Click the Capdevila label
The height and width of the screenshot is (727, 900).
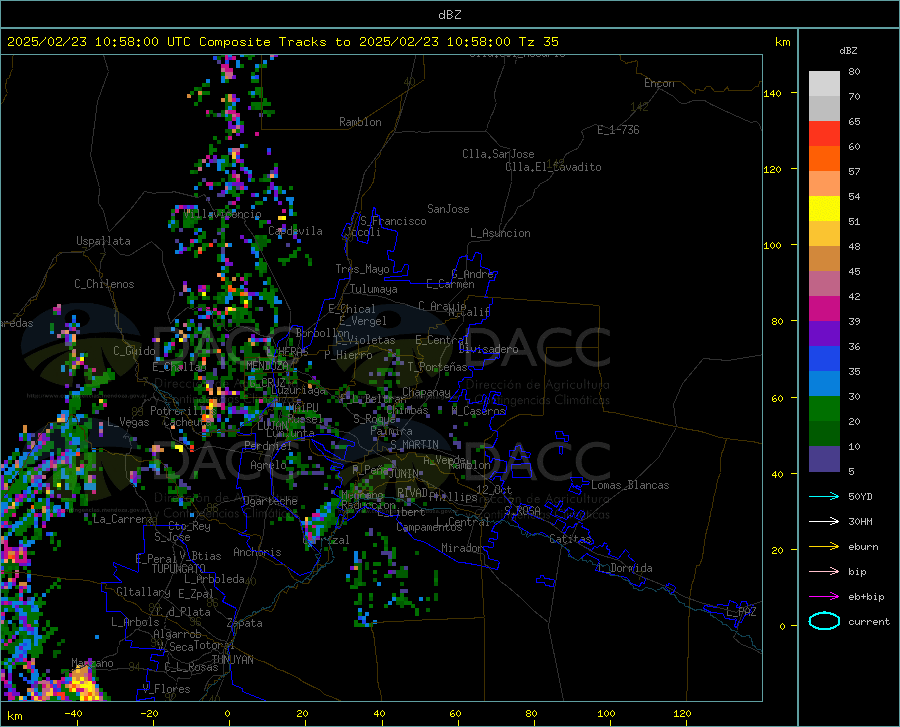pos(295,231)
